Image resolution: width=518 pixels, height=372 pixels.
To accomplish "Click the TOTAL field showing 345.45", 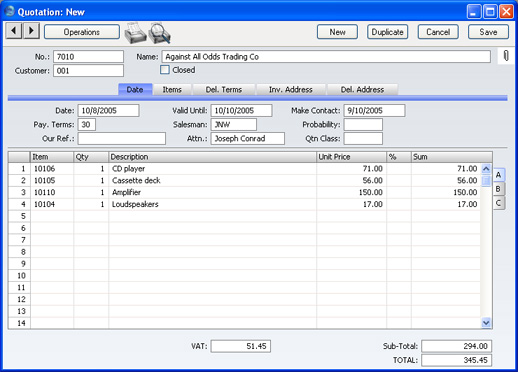I will coord(456,360).
